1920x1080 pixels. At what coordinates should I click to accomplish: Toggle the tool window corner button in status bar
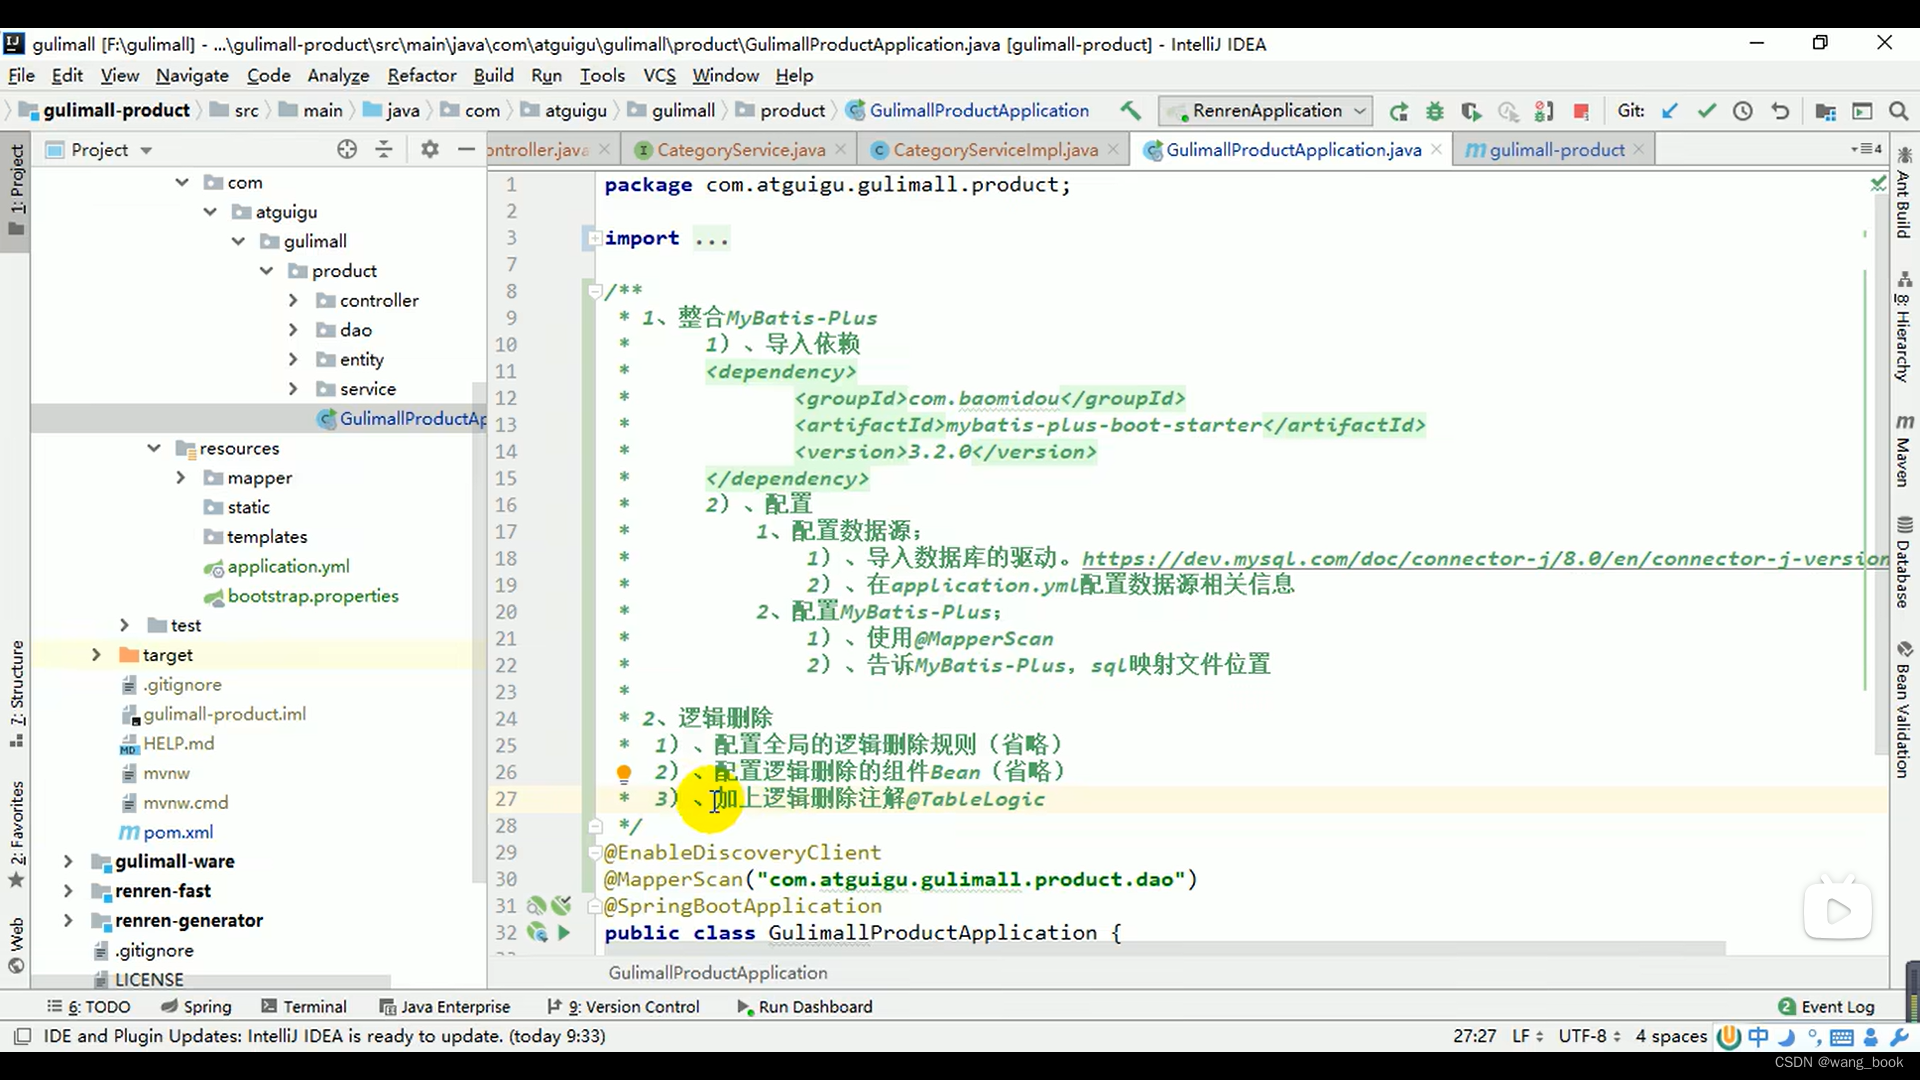[22, 1036]
